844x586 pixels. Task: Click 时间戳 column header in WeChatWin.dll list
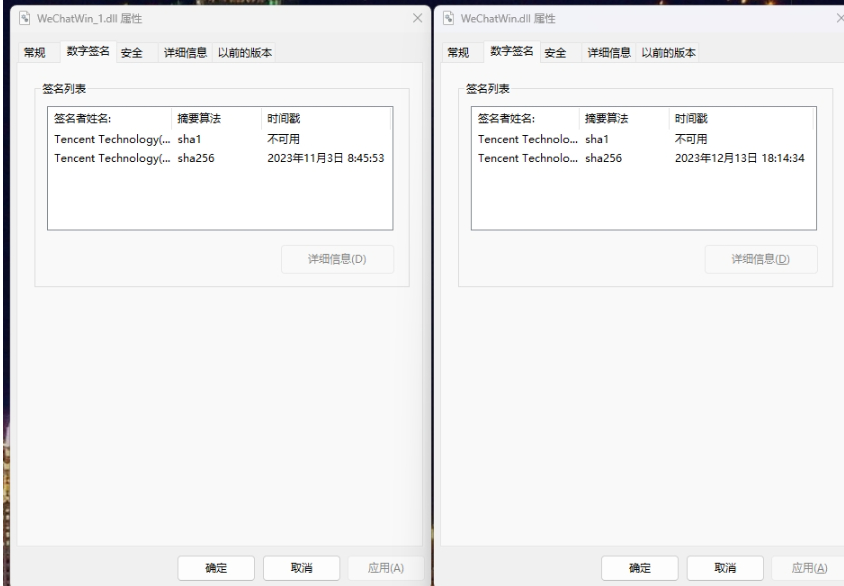(741, 118)
